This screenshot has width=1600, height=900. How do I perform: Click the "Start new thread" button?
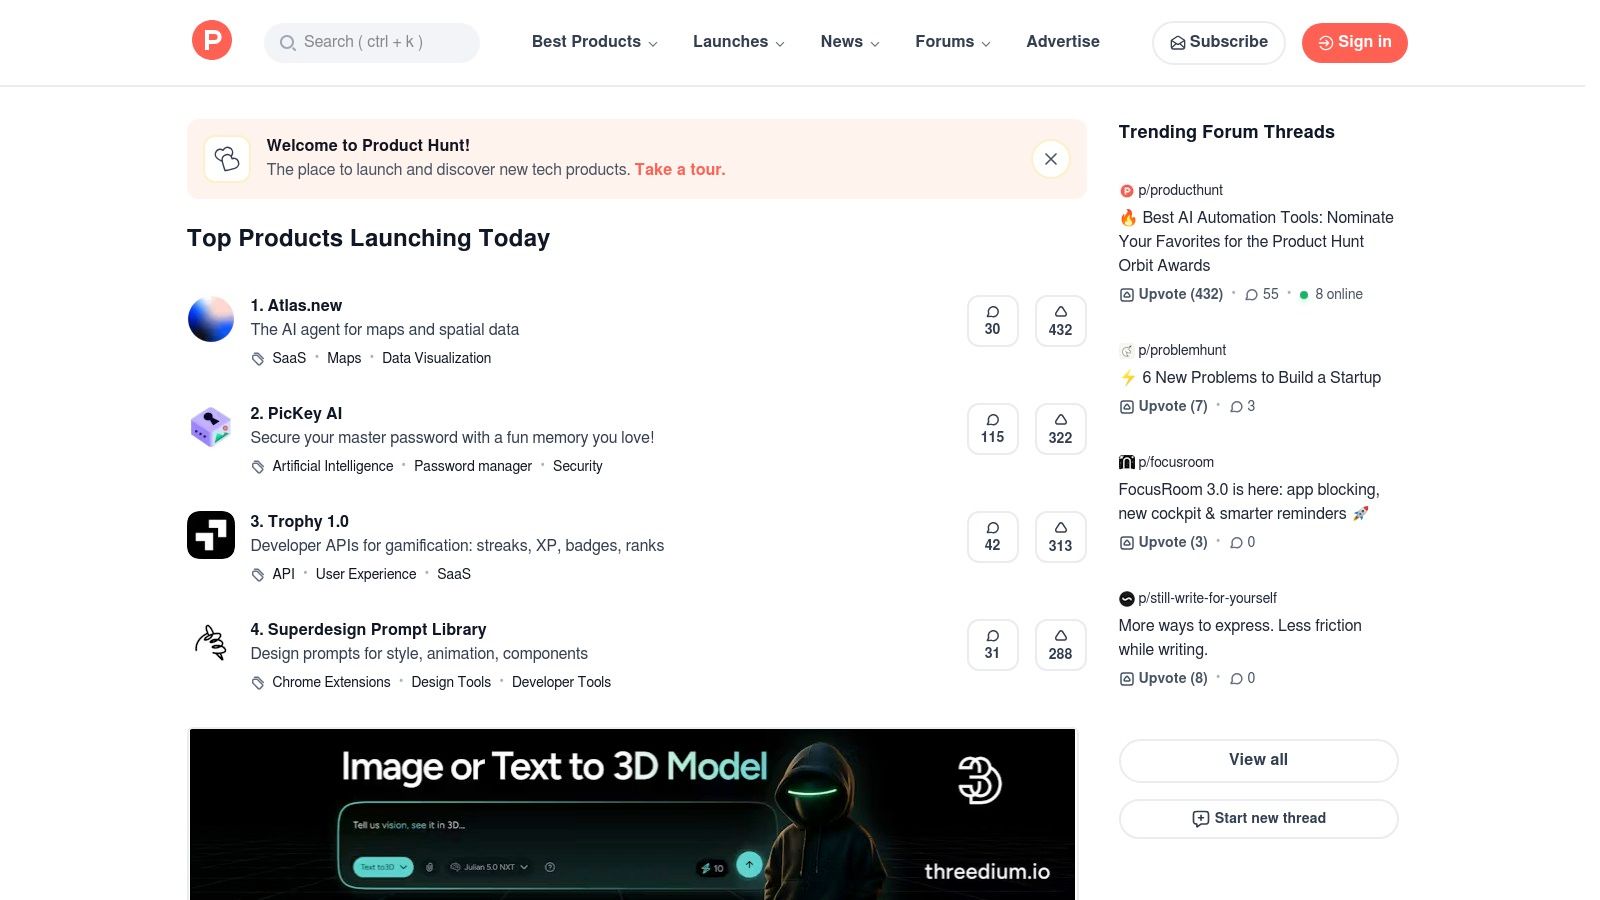click(1258, 818)
